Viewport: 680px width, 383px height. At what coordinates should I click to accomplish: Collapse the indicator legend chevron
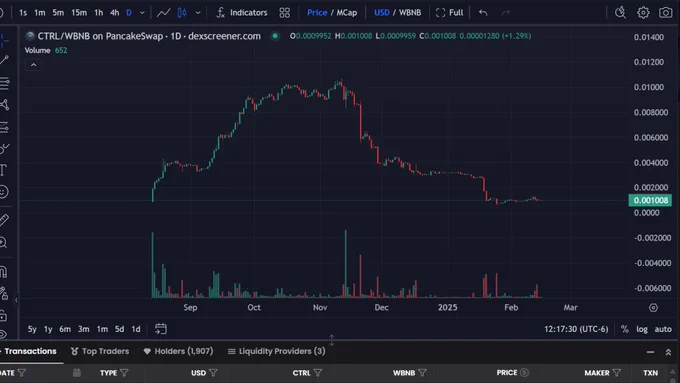pos(33,65)
